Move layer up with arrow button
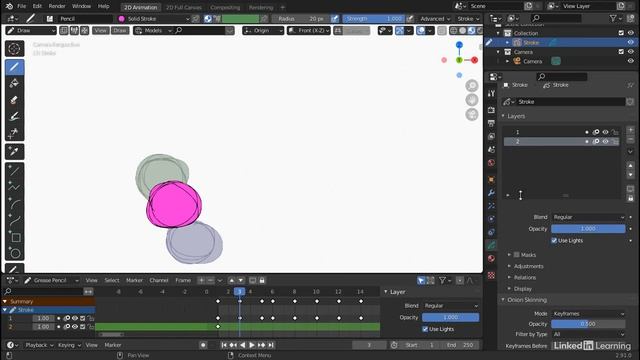The width and height of the screenshot is (640, 360). tap(631, 166)
